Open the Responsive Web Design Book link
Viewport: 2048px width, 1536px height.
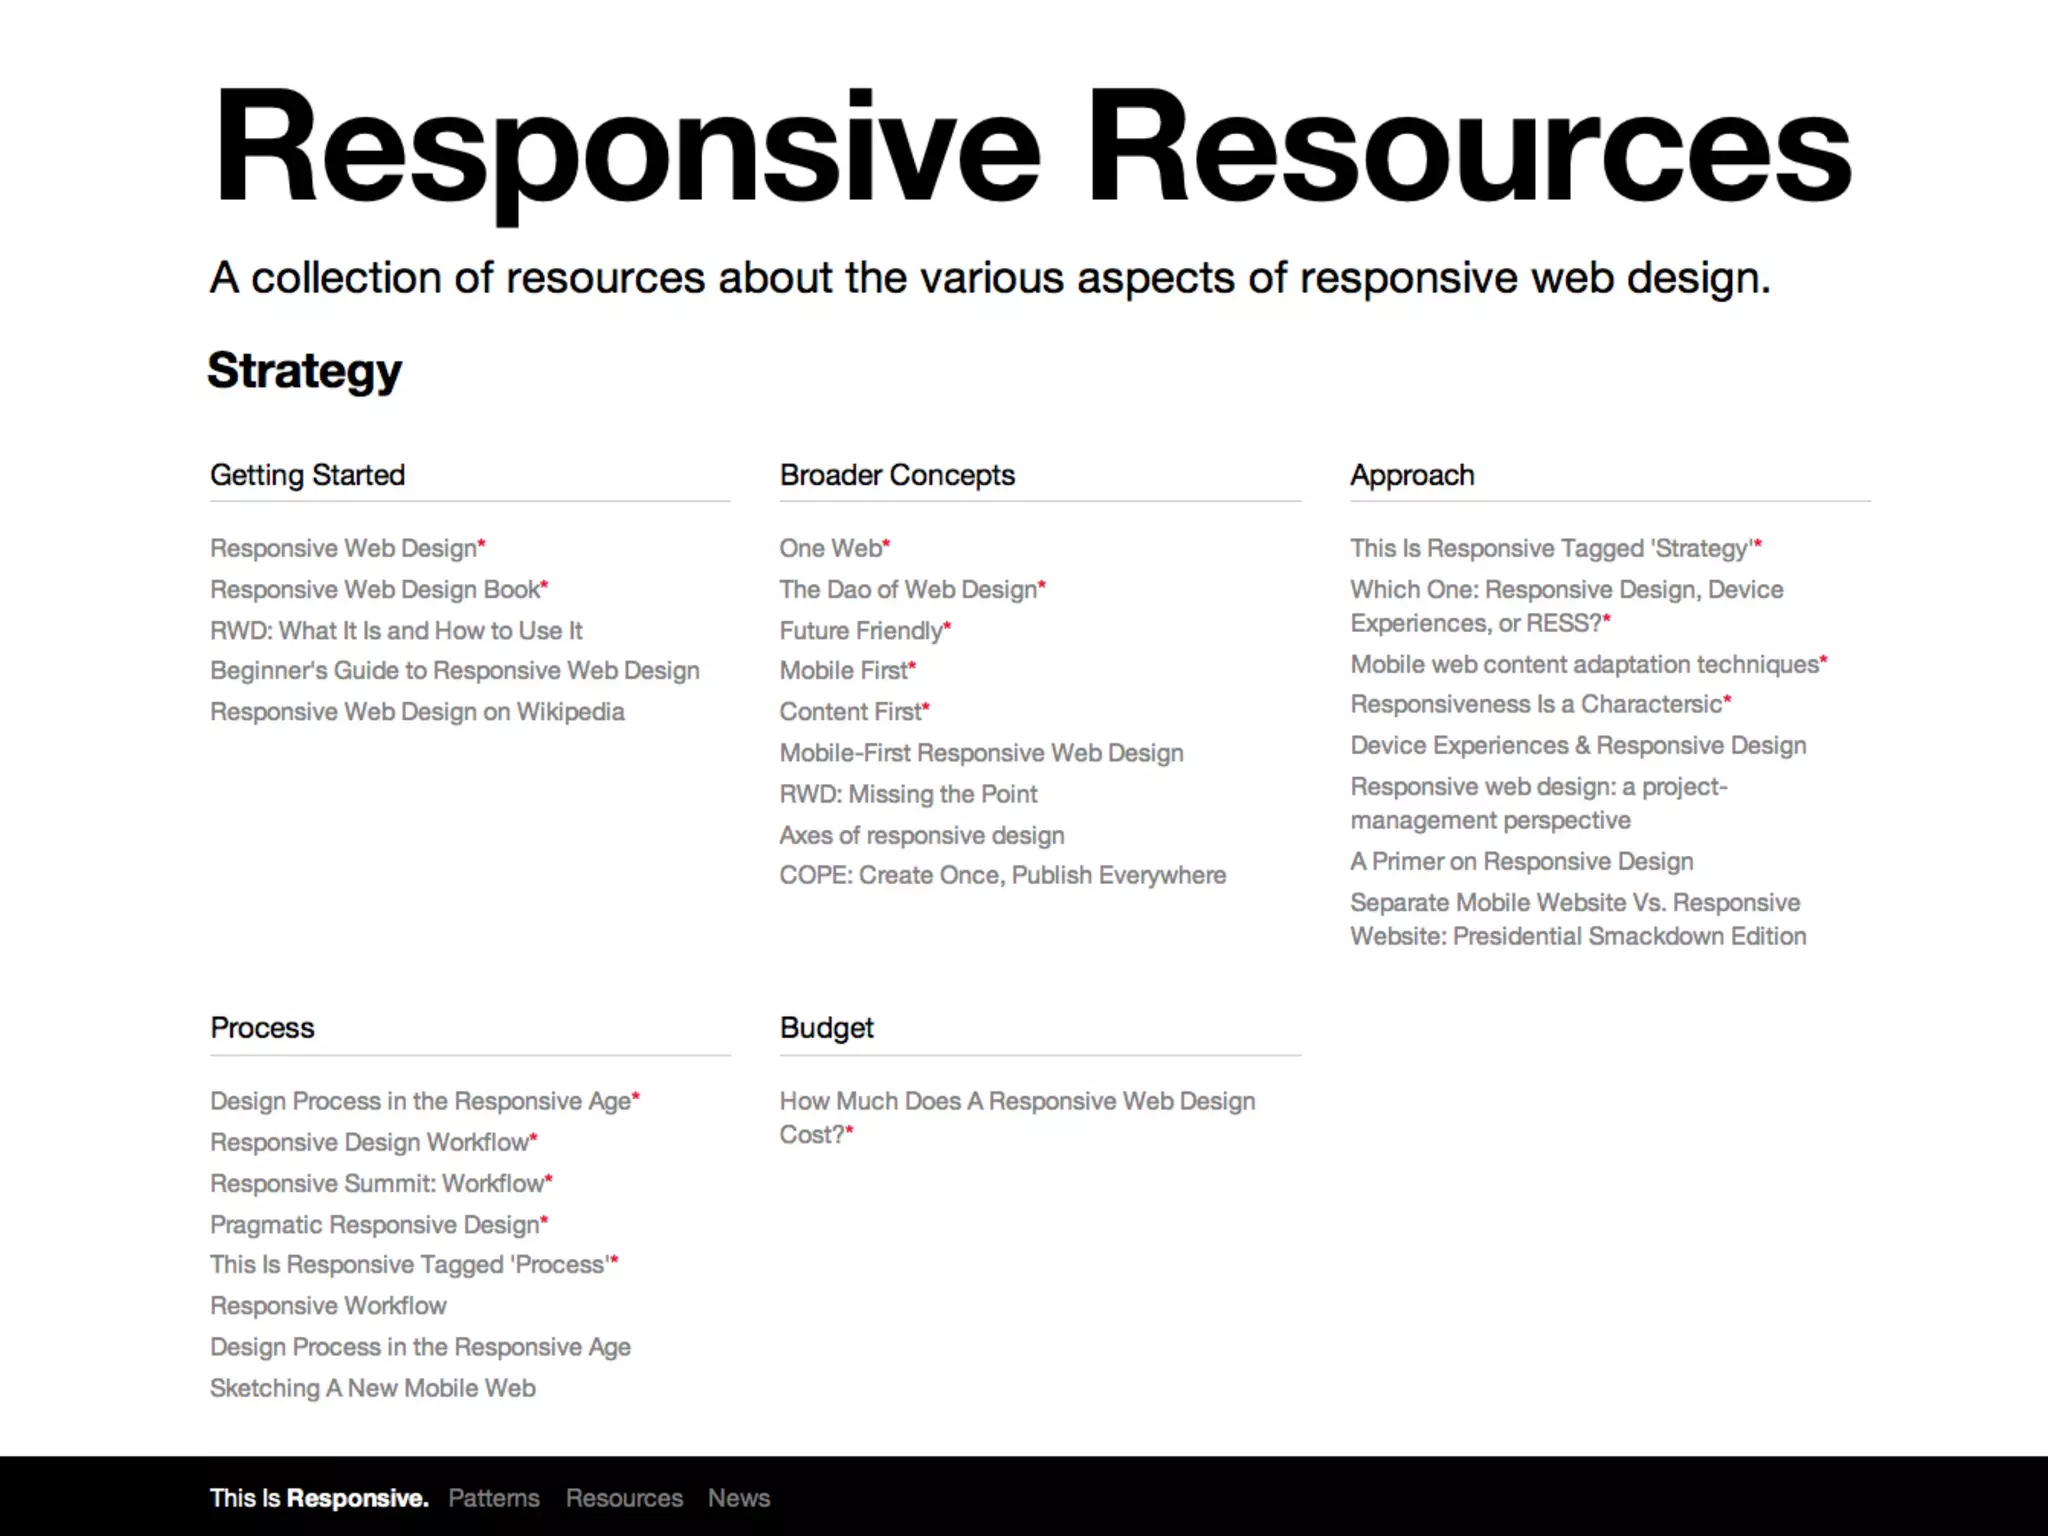375,590
